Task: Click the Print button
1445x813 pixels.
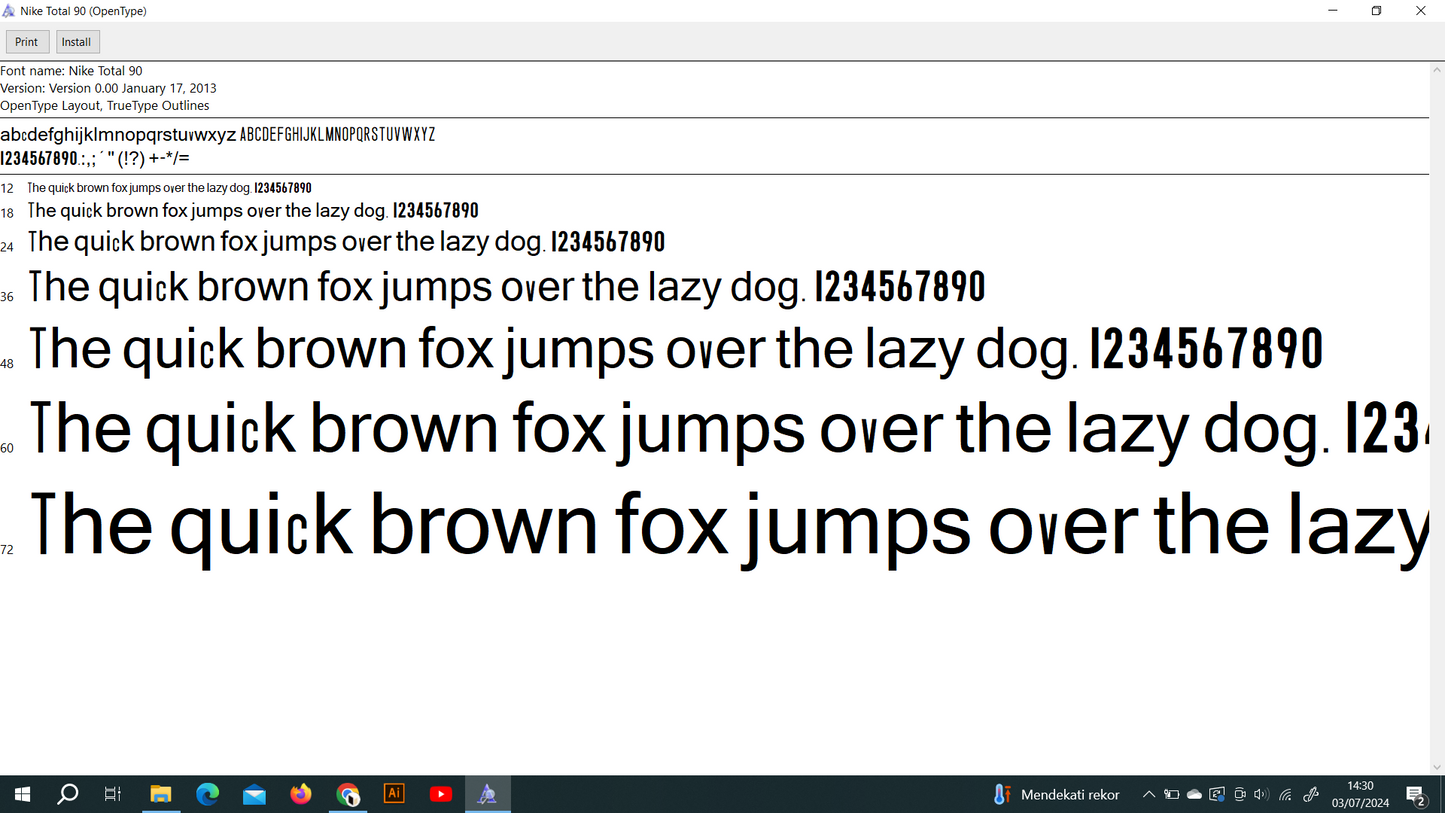Action: click(x=27, y=42)
